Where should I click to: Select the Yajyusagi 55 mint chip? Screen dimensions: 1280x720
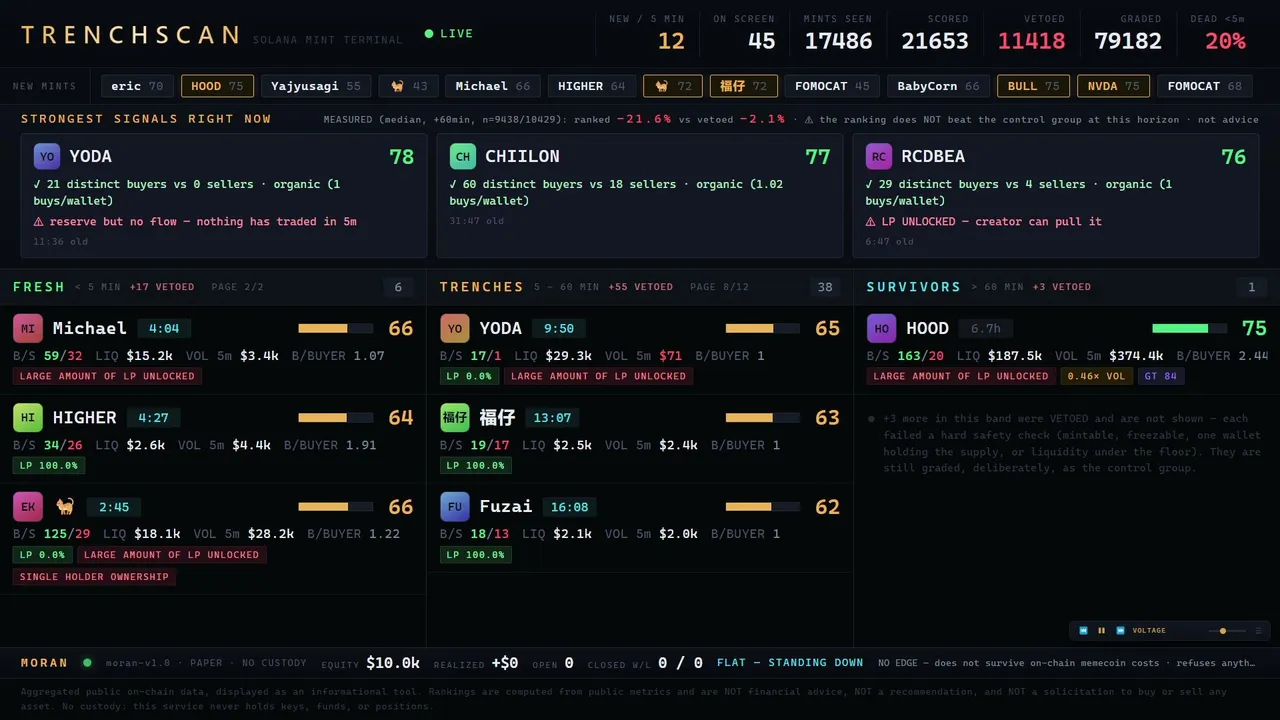[316, 86]
